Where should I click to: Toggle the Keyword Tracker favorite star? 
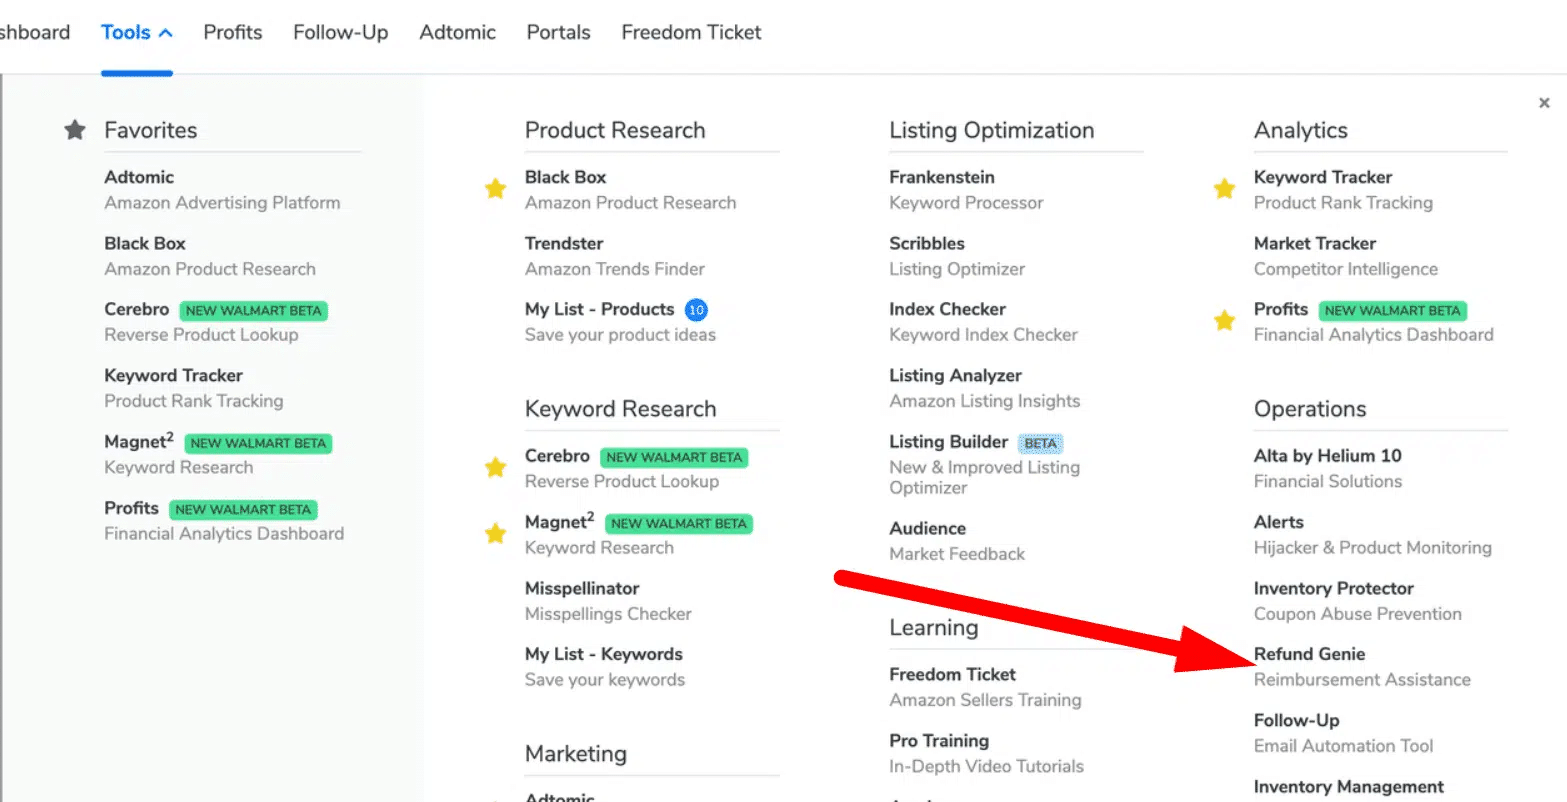pyautogui.click(x=1224, y=189)
